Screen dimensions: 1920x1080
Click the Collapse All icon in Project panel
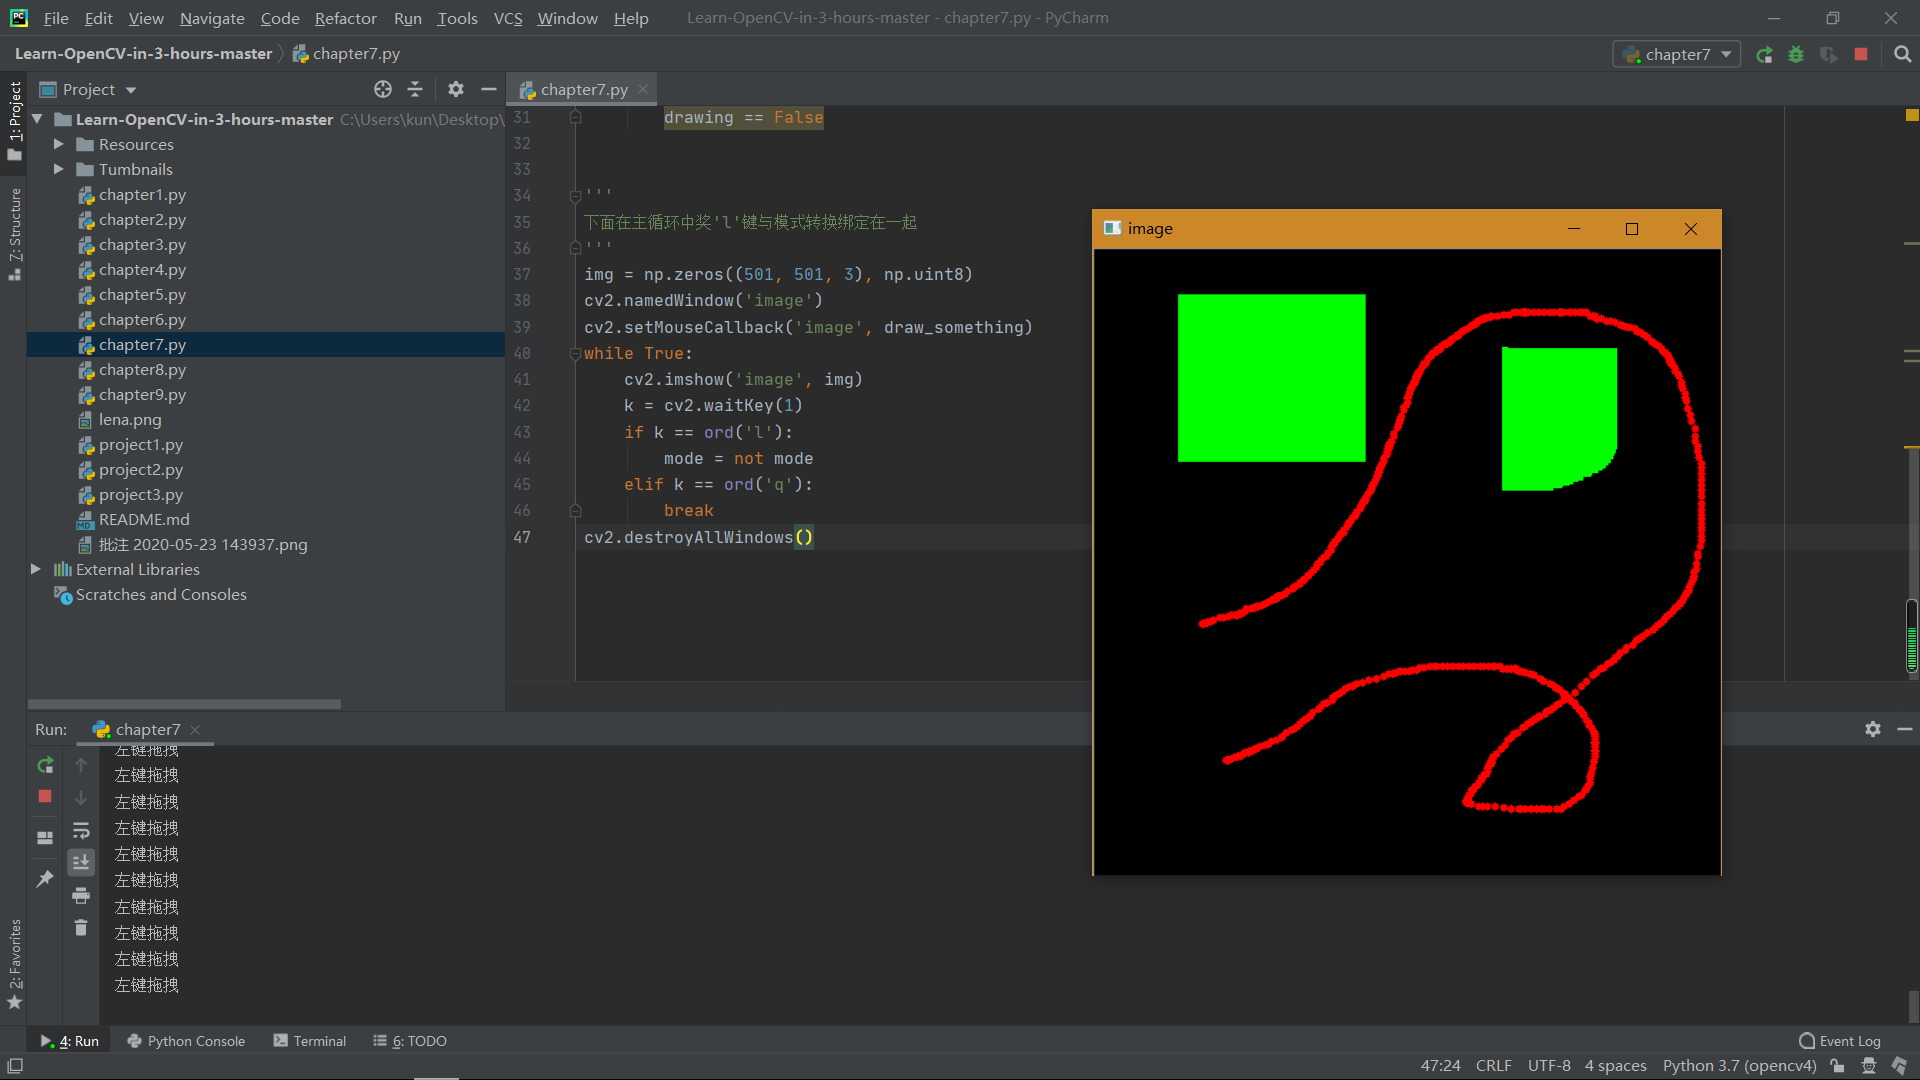point(415,90)
